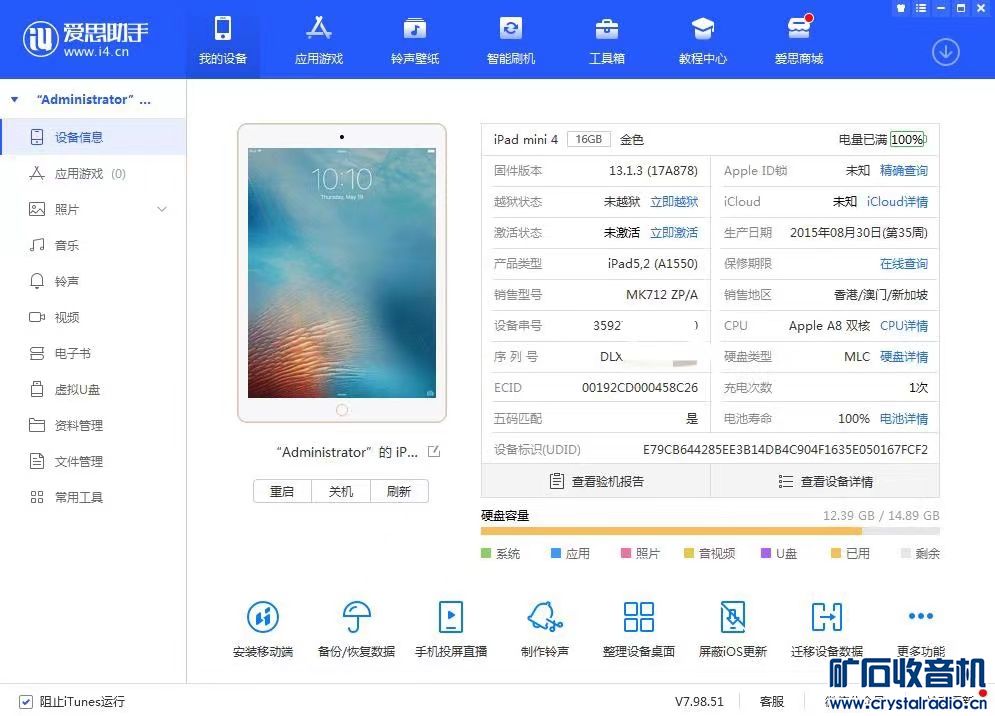
Task: Click the UDID value text
Action: (785, 450)
